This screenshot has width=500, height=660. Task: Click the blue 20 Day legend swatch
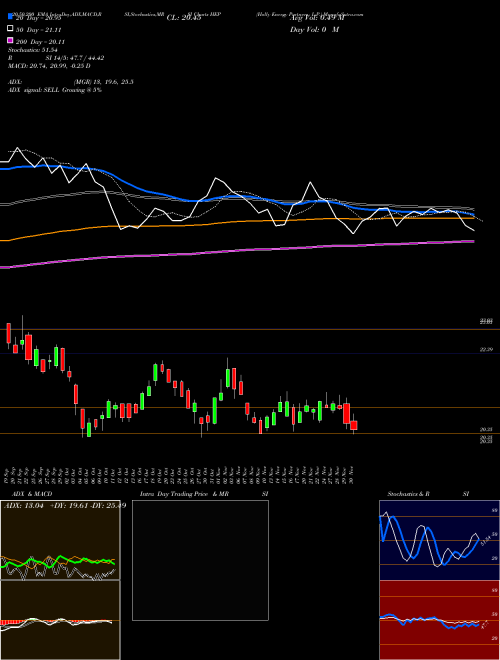point(11,16)
